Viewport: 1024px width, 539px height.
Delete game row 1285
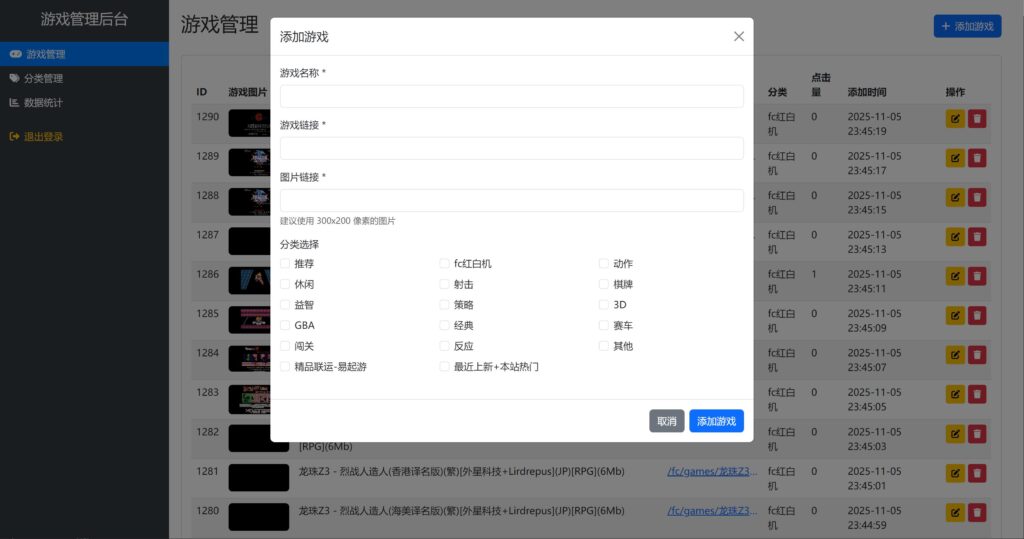tap(977, 316)
